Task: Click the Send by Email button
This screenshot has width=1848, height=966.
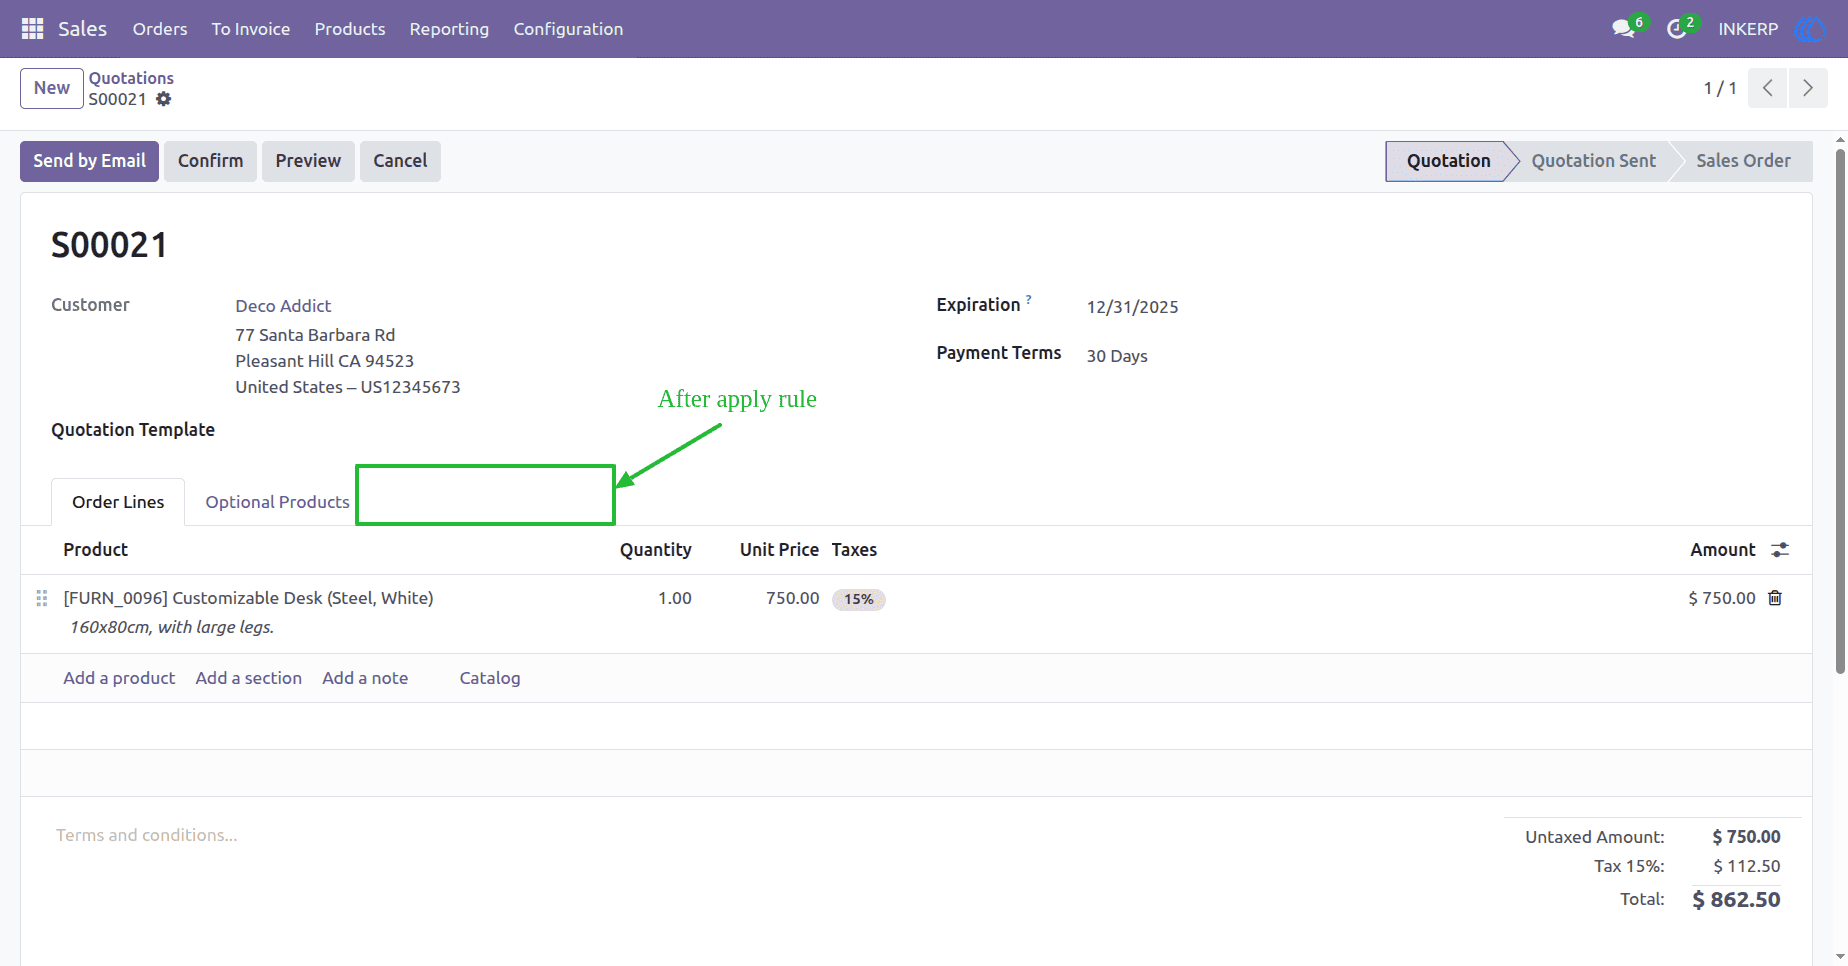Action: point(89,161)
